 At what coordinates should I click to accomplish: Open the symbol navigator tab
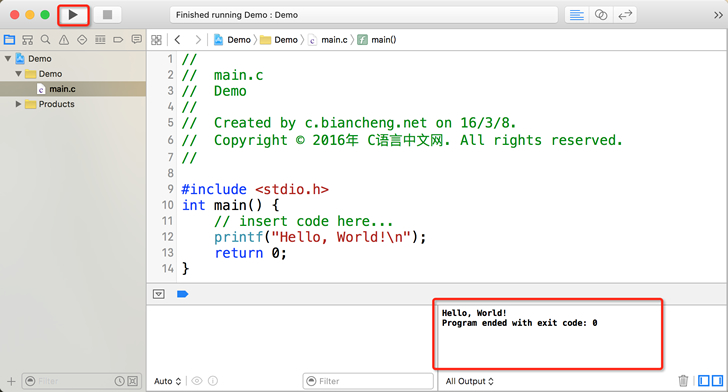click(27, 40)
